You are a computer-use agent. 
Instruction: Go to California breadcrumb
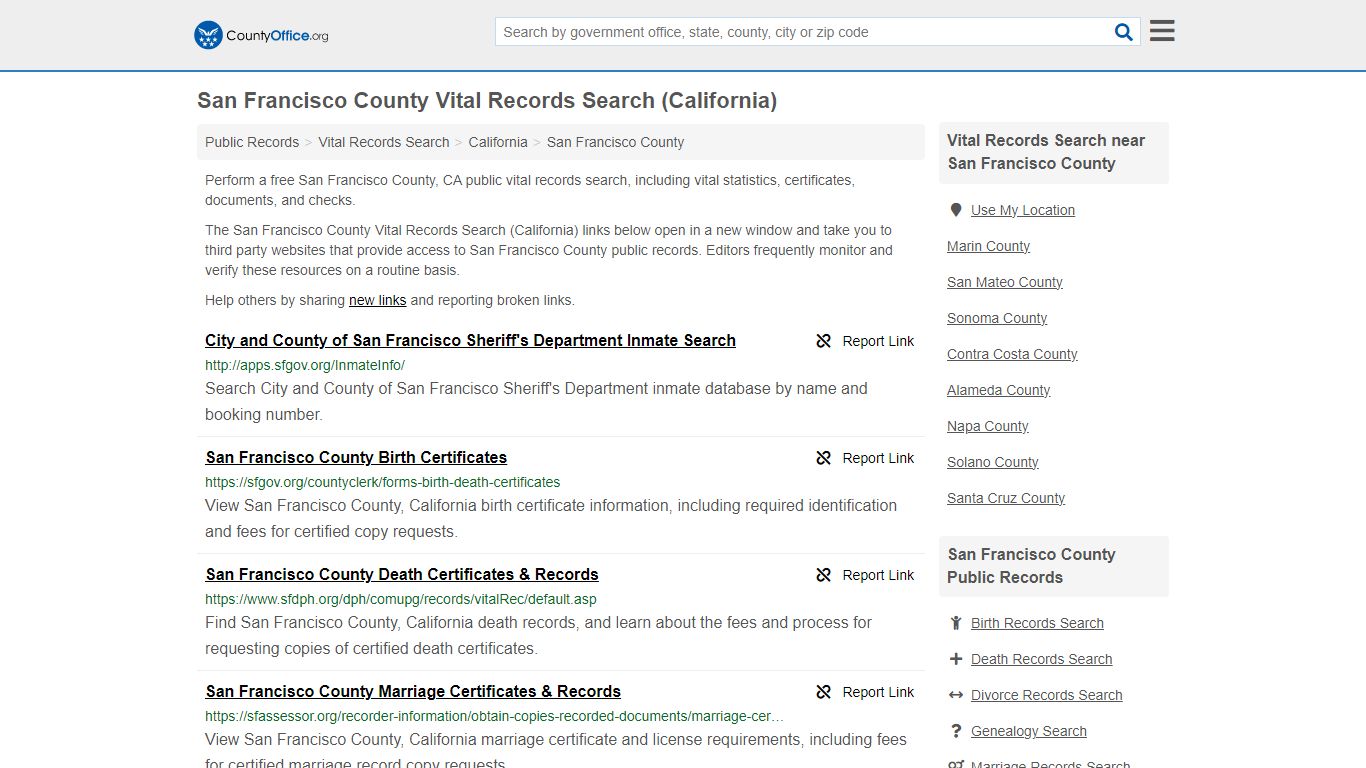(x=498, y=142)
